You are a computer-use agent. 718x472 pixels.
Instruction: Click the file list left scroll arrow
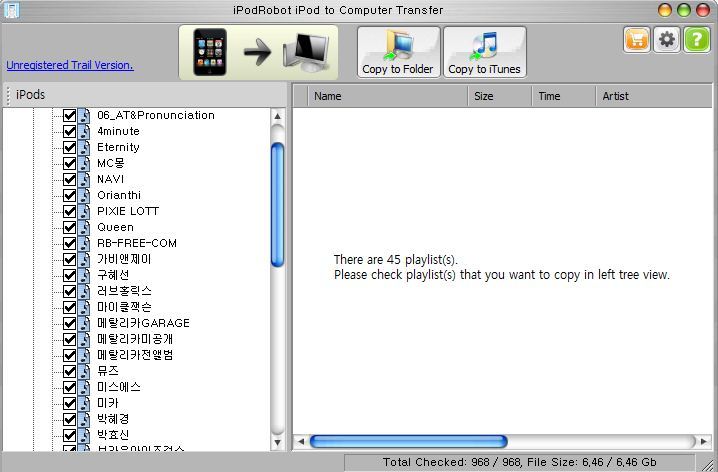pos(301,442)
